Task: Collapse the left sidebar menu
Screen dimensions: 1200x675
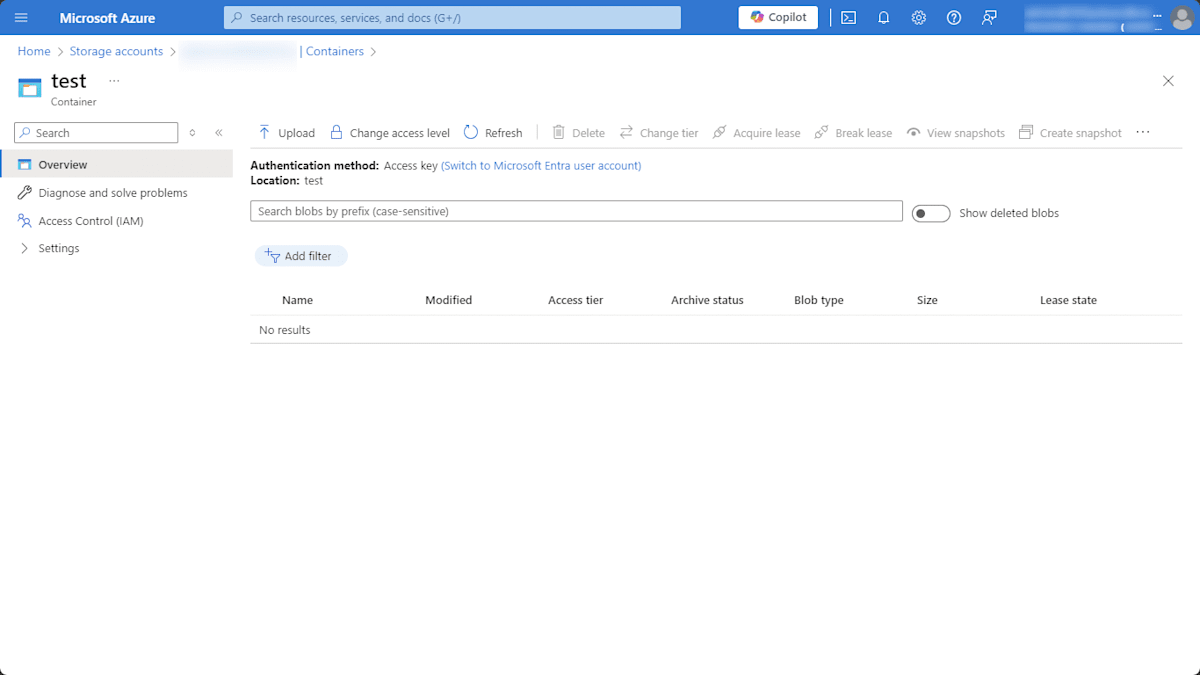Action: 219,133
